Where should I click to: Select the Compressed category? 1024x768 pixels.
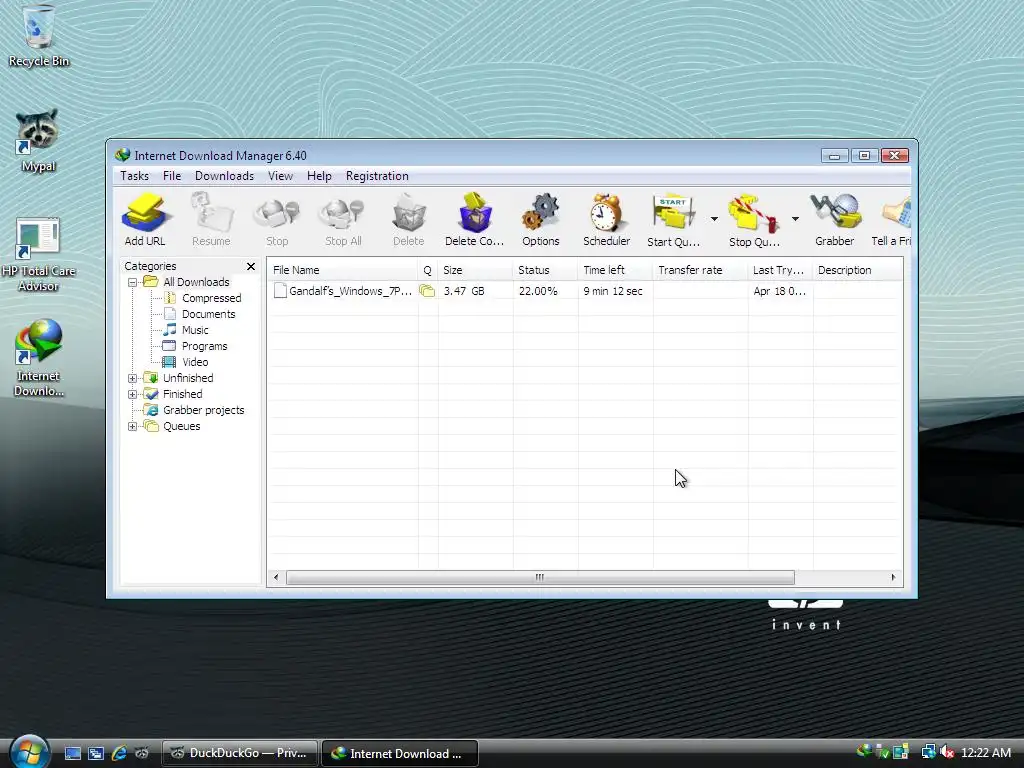pyautogui.click(x=212, y=298)
